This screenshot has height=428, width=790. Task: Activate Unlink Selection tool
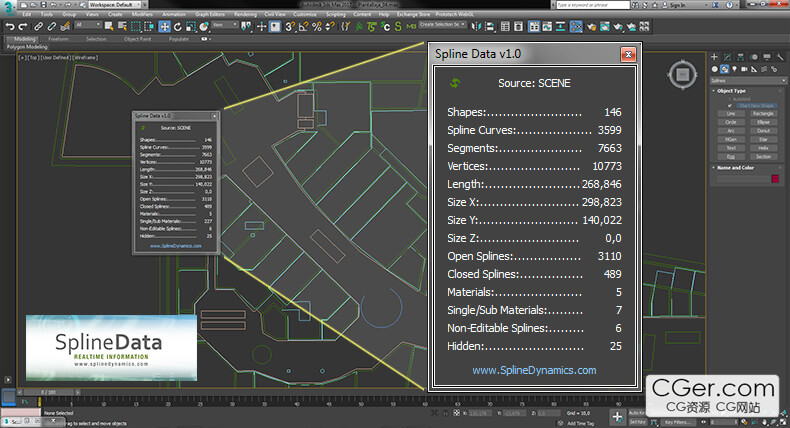[52, 26]
